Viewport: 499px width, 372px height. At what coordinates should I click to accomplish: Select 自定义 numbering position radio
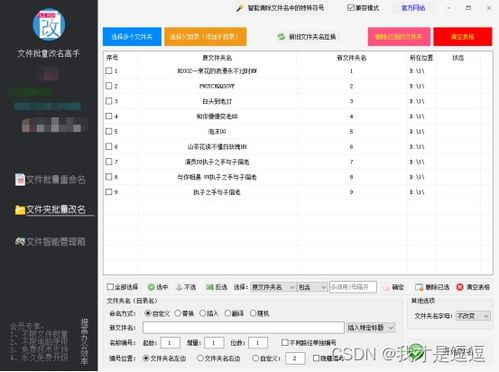[255, 358]
